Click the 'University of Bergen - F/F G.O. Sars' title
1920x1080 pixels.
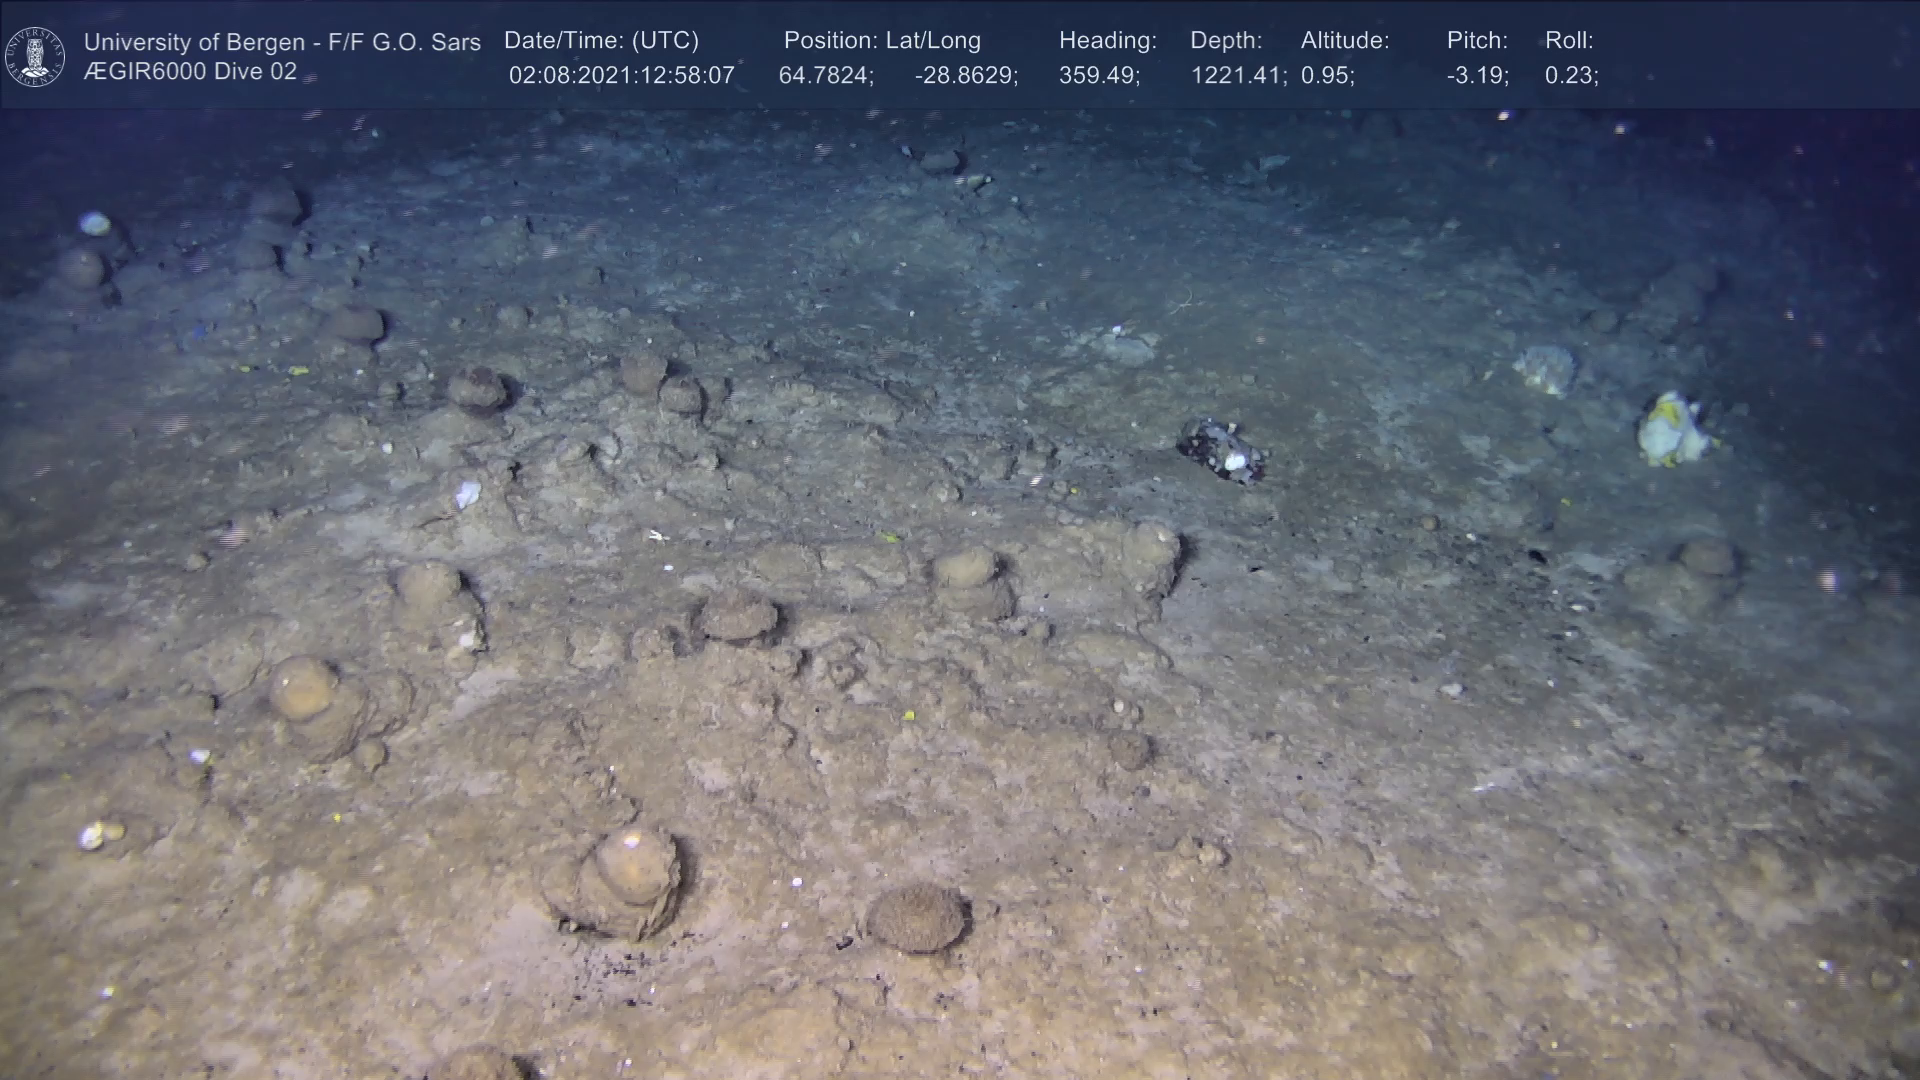point(282,42)
